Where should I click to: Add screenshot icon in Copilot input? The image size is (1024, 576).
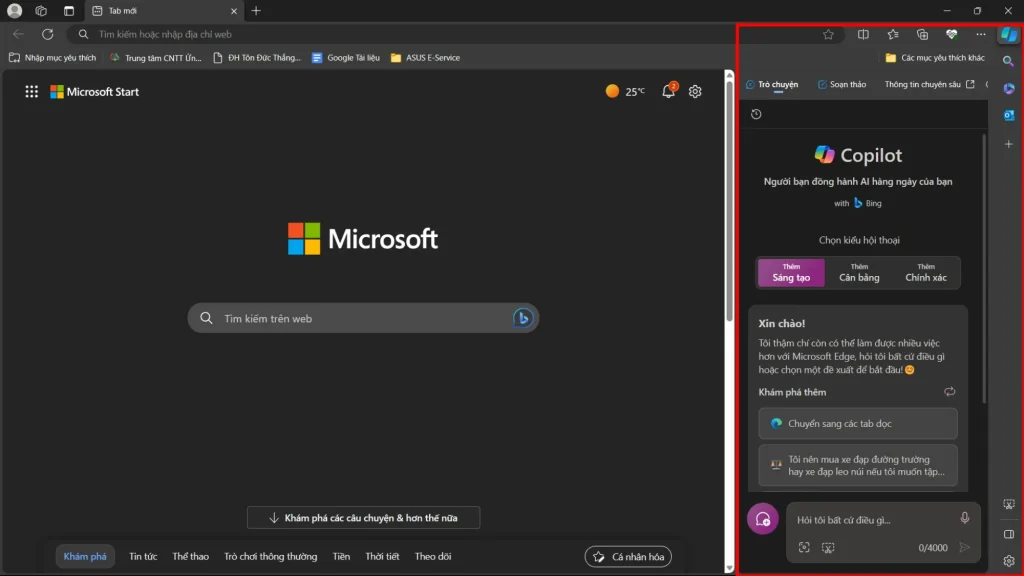click(828, 547)
